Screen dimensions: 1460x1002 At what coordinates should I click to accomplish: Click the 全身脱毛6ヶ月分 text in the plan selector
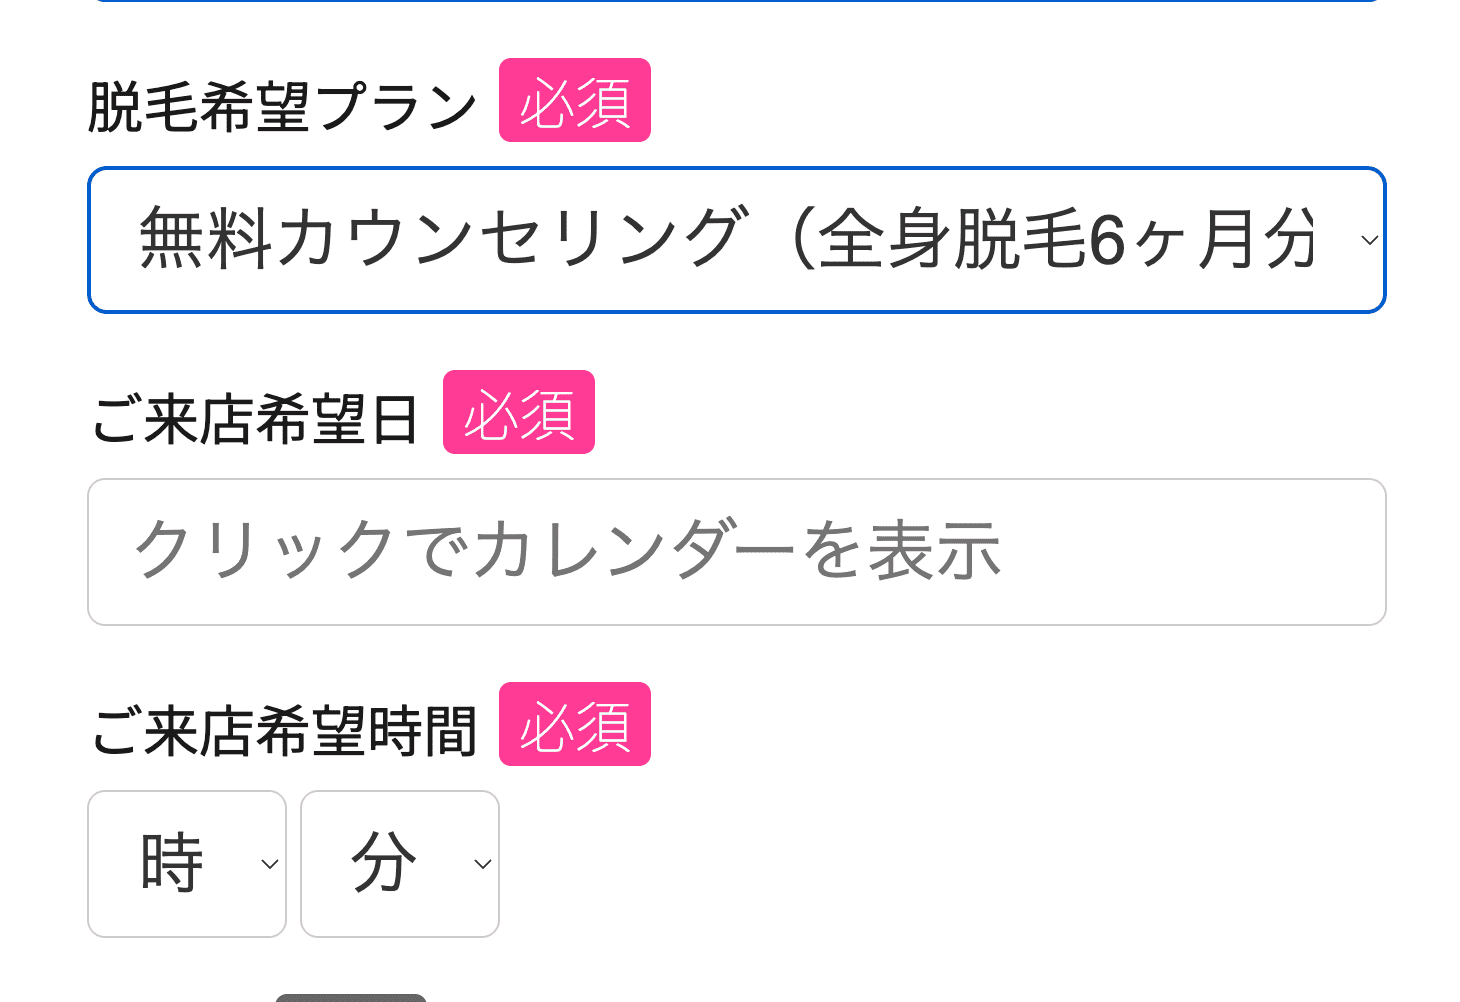pyautogui.click(x=1067, y=240)
